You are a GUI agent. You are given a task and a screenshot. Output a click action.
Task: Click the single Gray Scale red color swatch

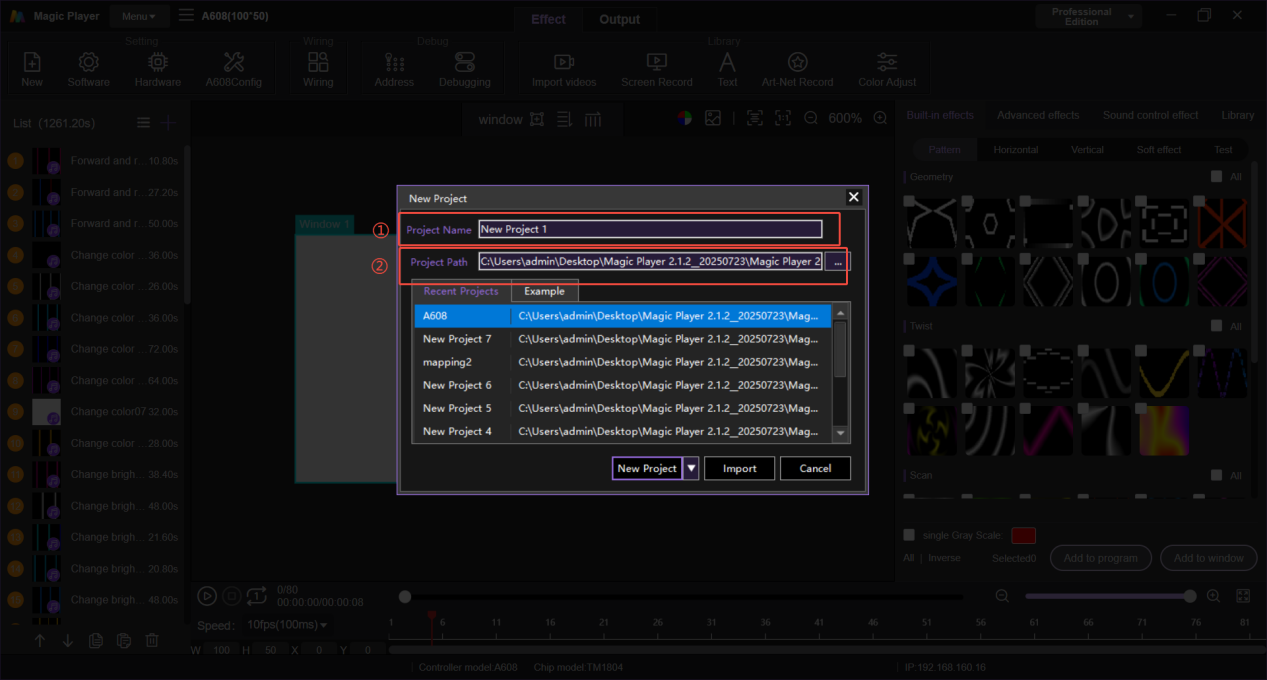(x=1024, y=536)
